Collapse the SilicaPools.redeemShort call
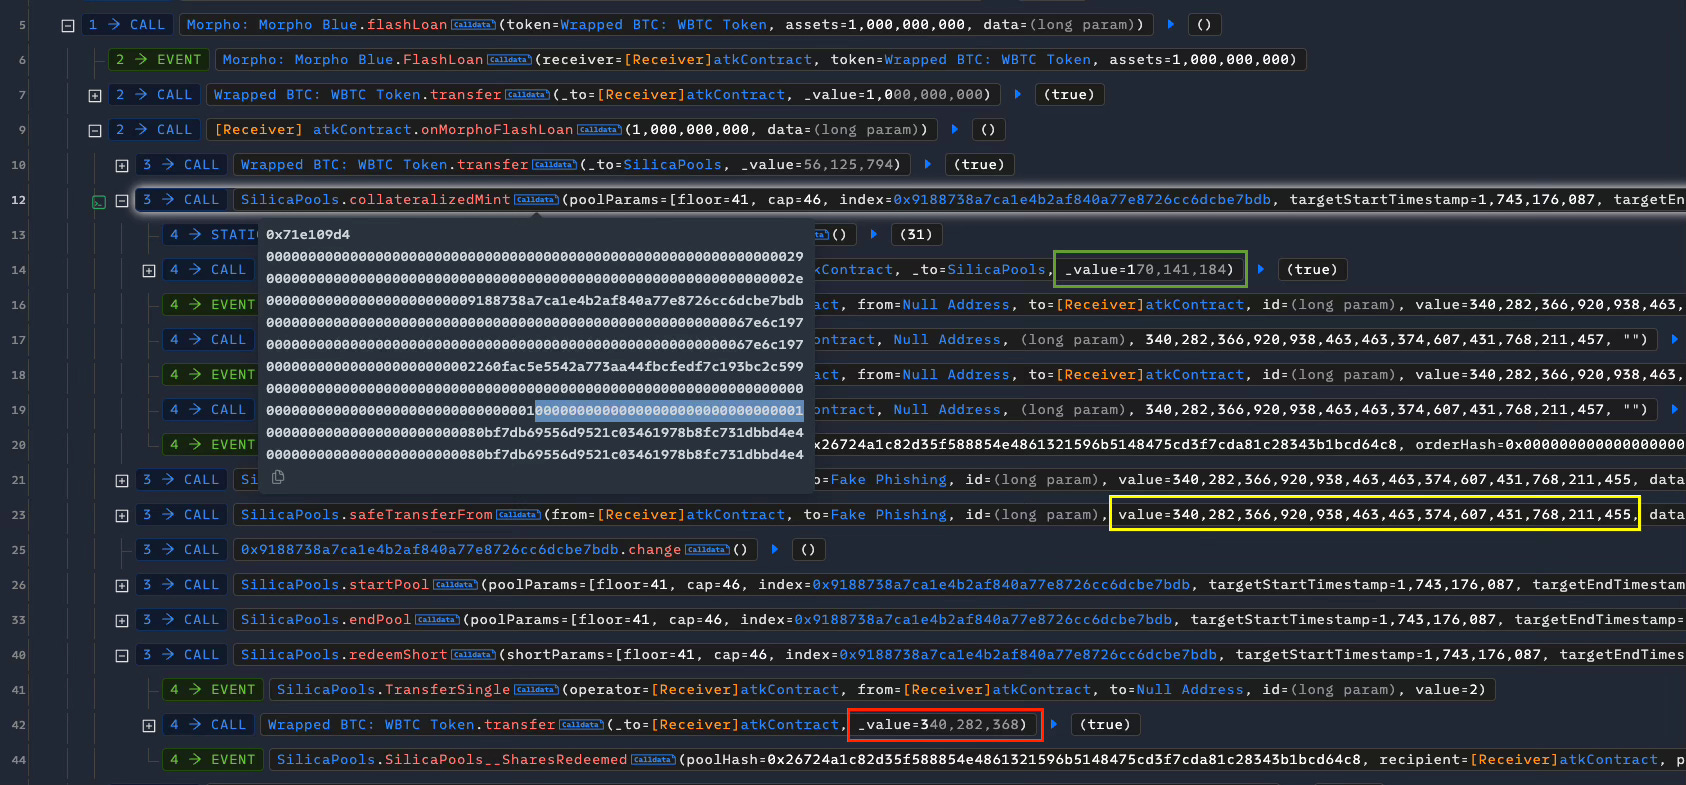 pos(122,655)
